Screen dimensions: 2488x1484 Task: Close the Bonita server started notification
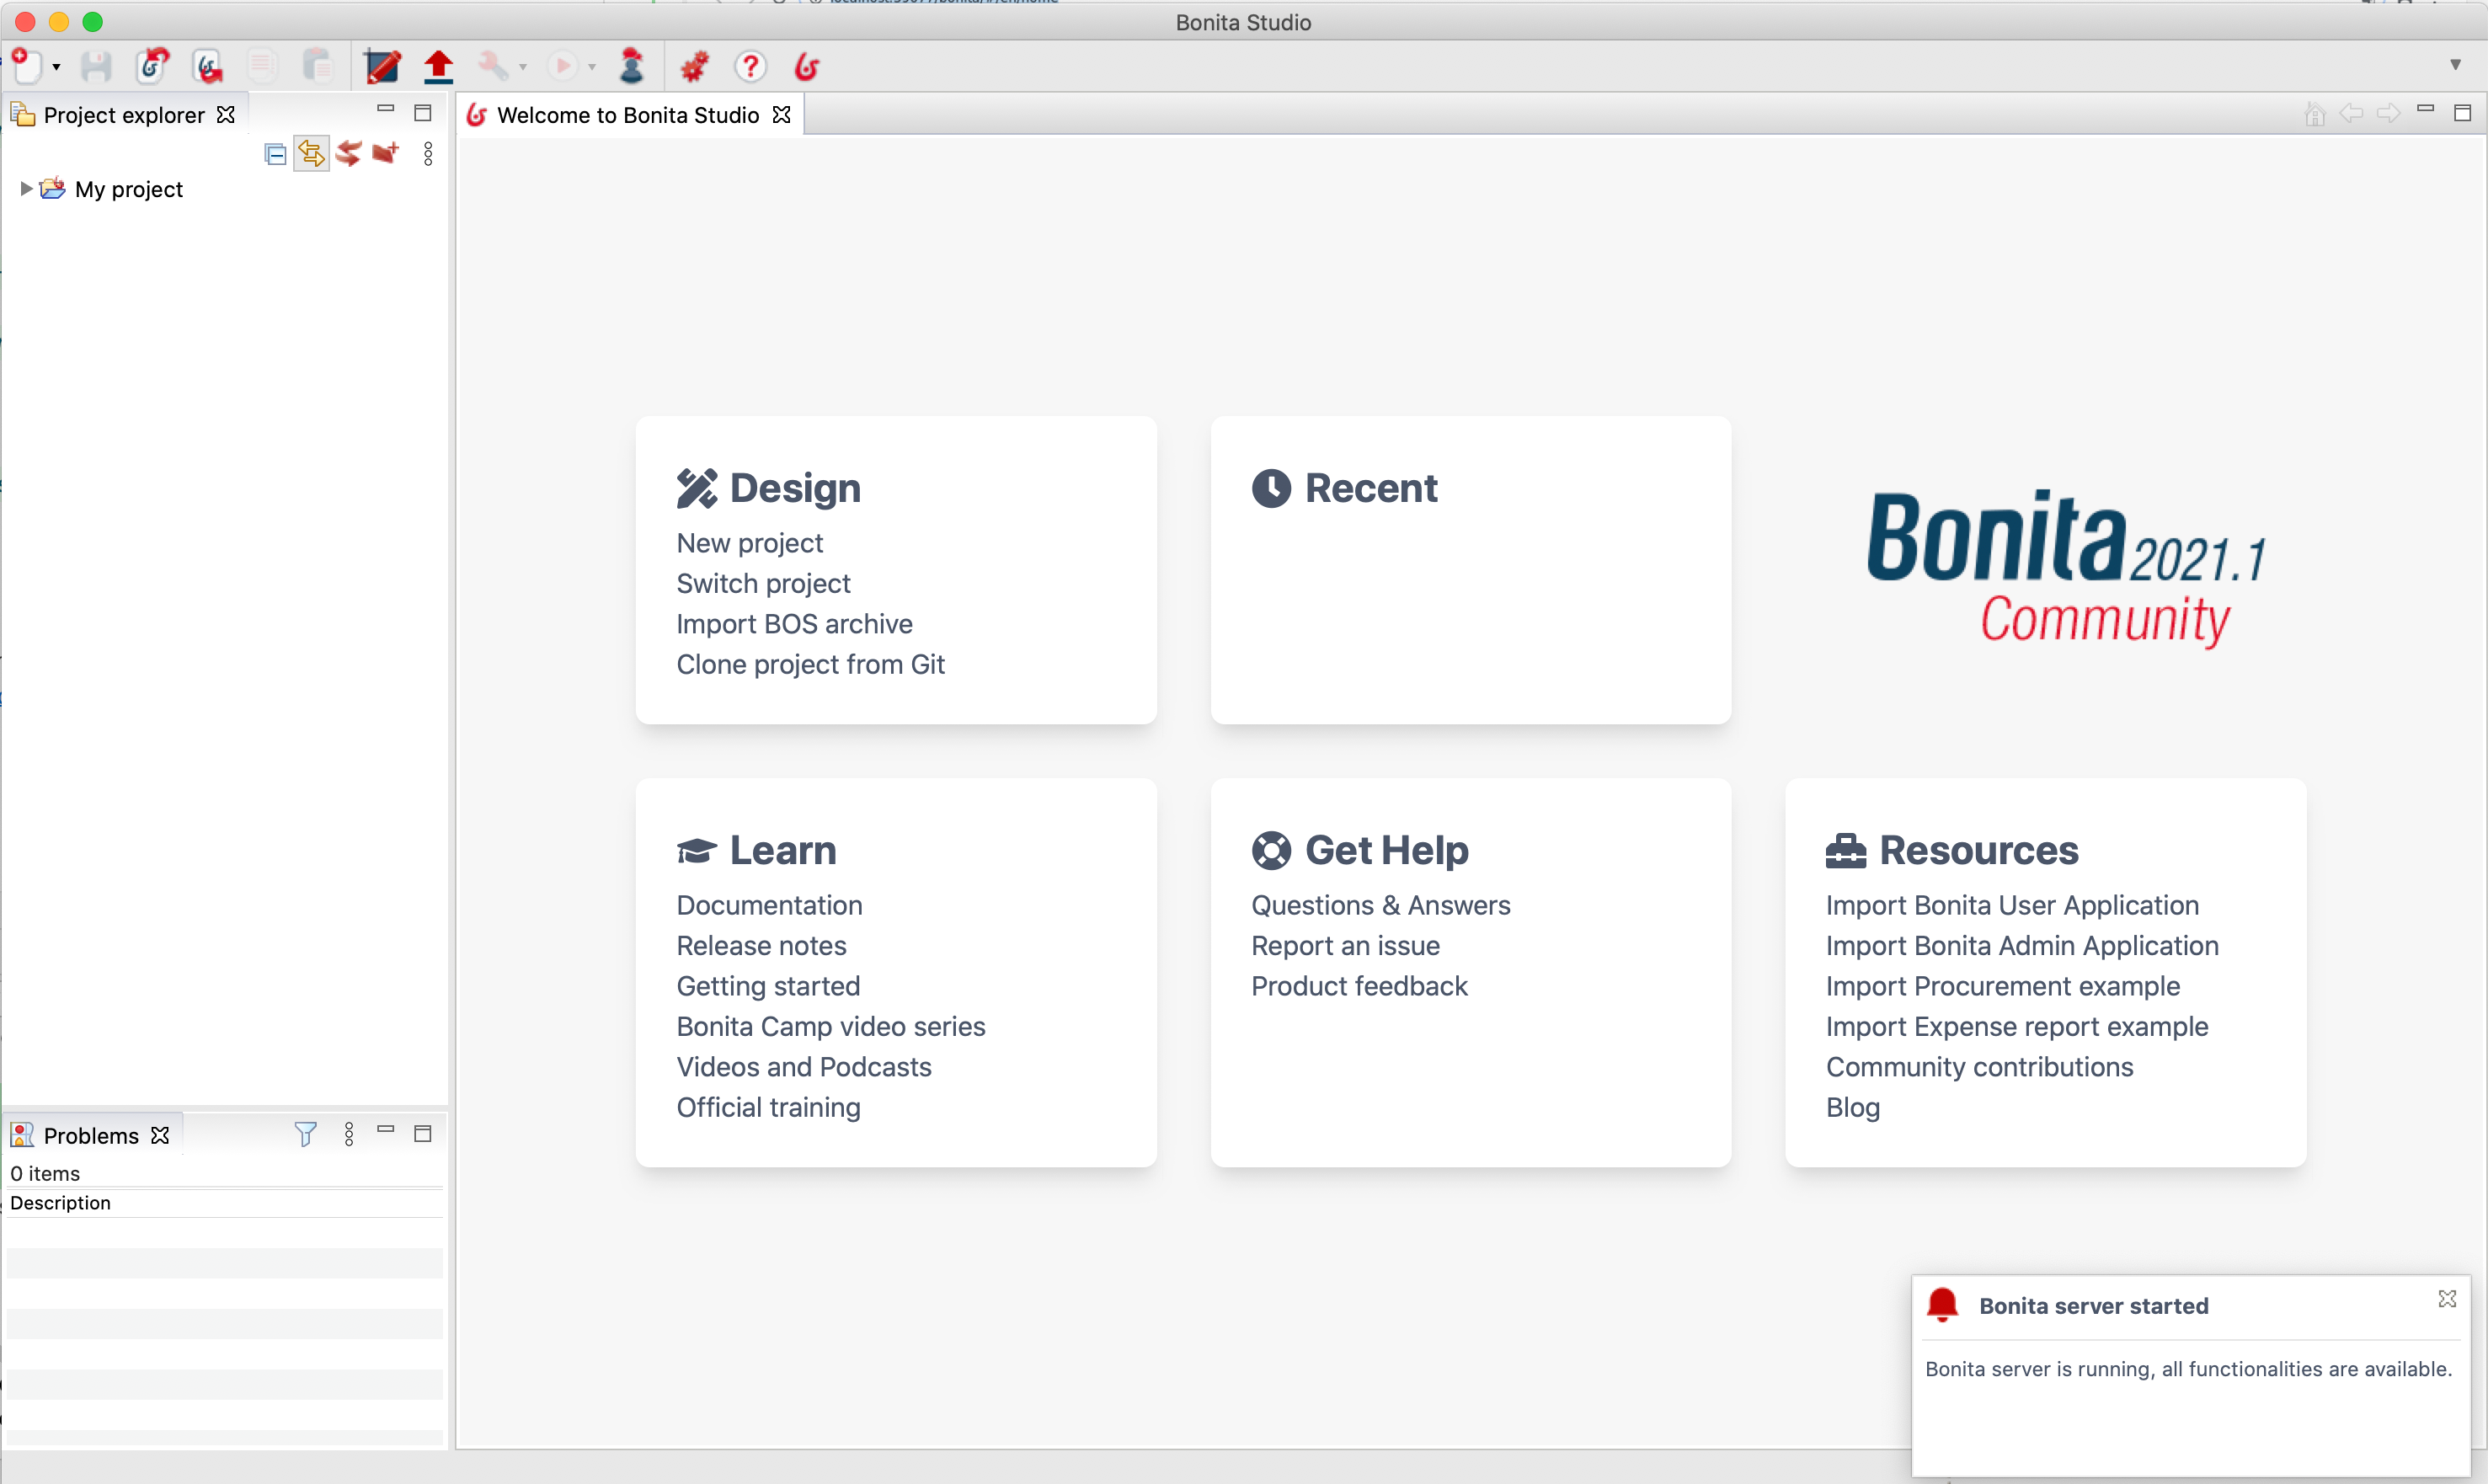[2447, 1299]
